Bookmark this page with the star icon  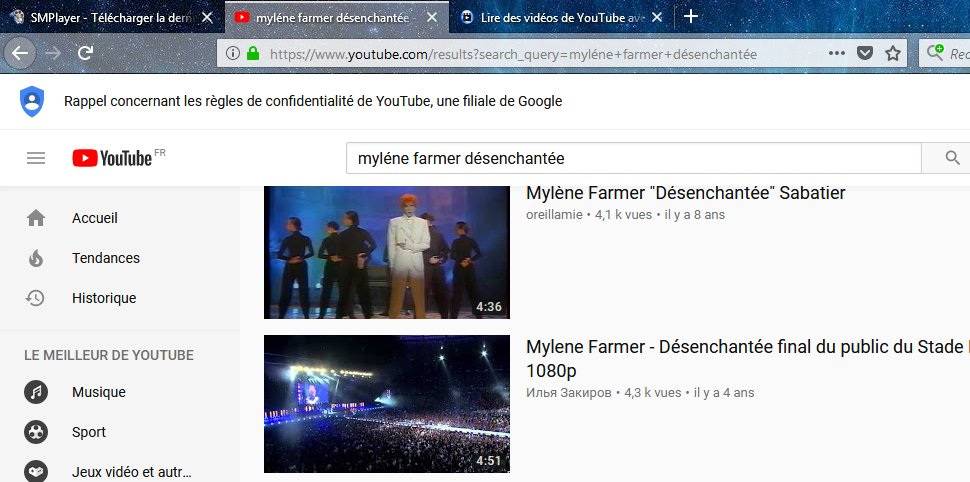point(893,53)
